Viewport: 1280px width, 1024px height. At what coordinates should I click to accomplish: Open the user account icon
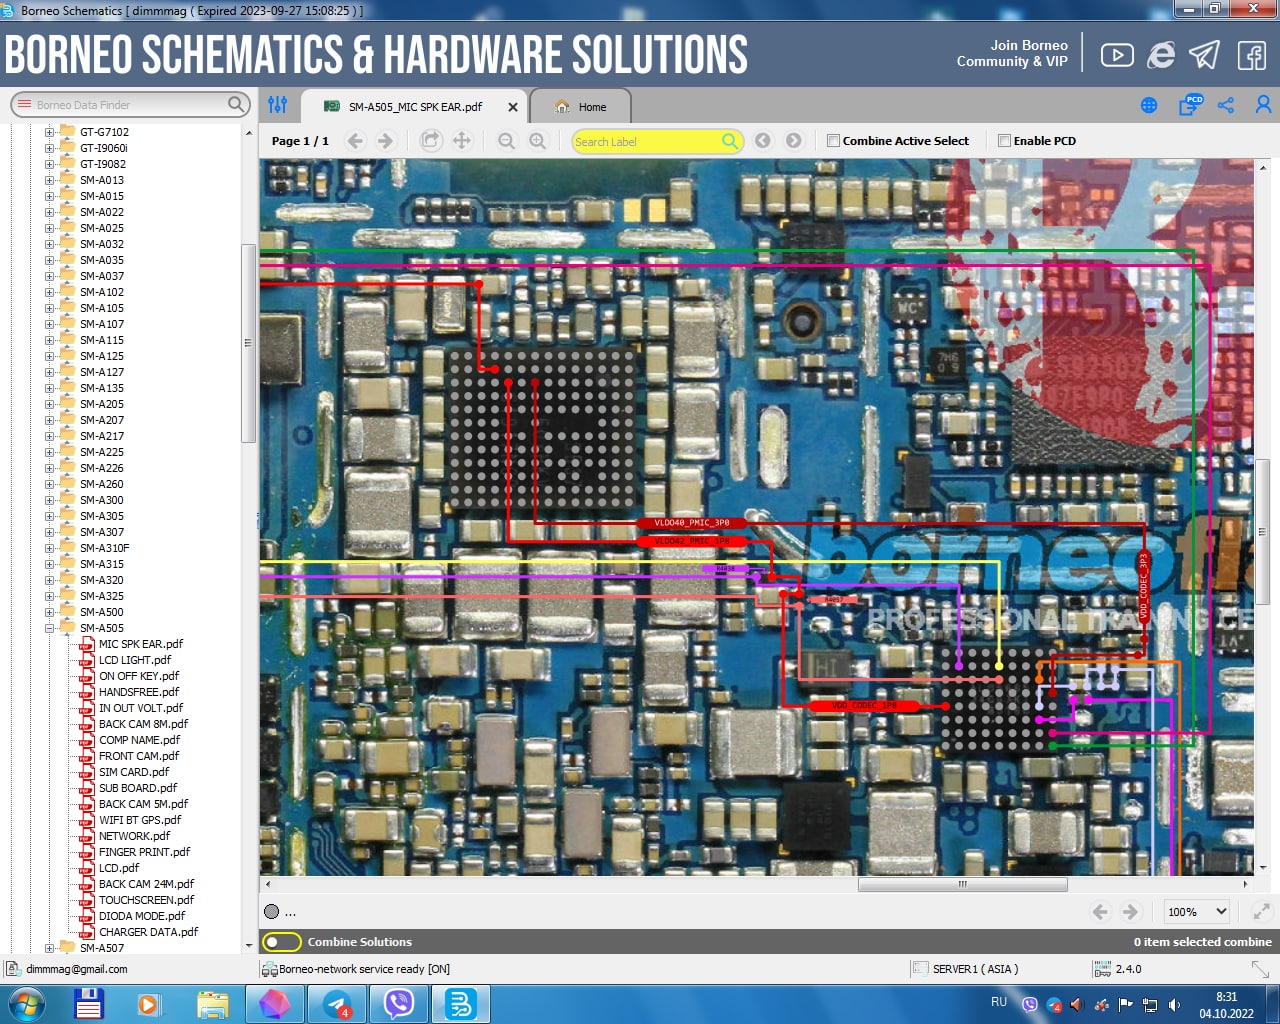(1264, 105)
